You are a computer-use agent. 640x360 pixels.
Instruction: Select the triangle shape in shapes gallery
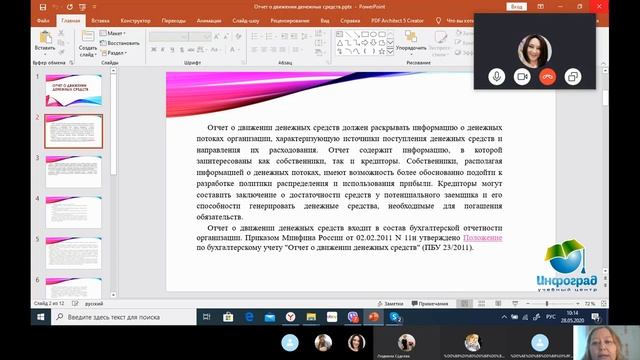click(x=340, y=43)
